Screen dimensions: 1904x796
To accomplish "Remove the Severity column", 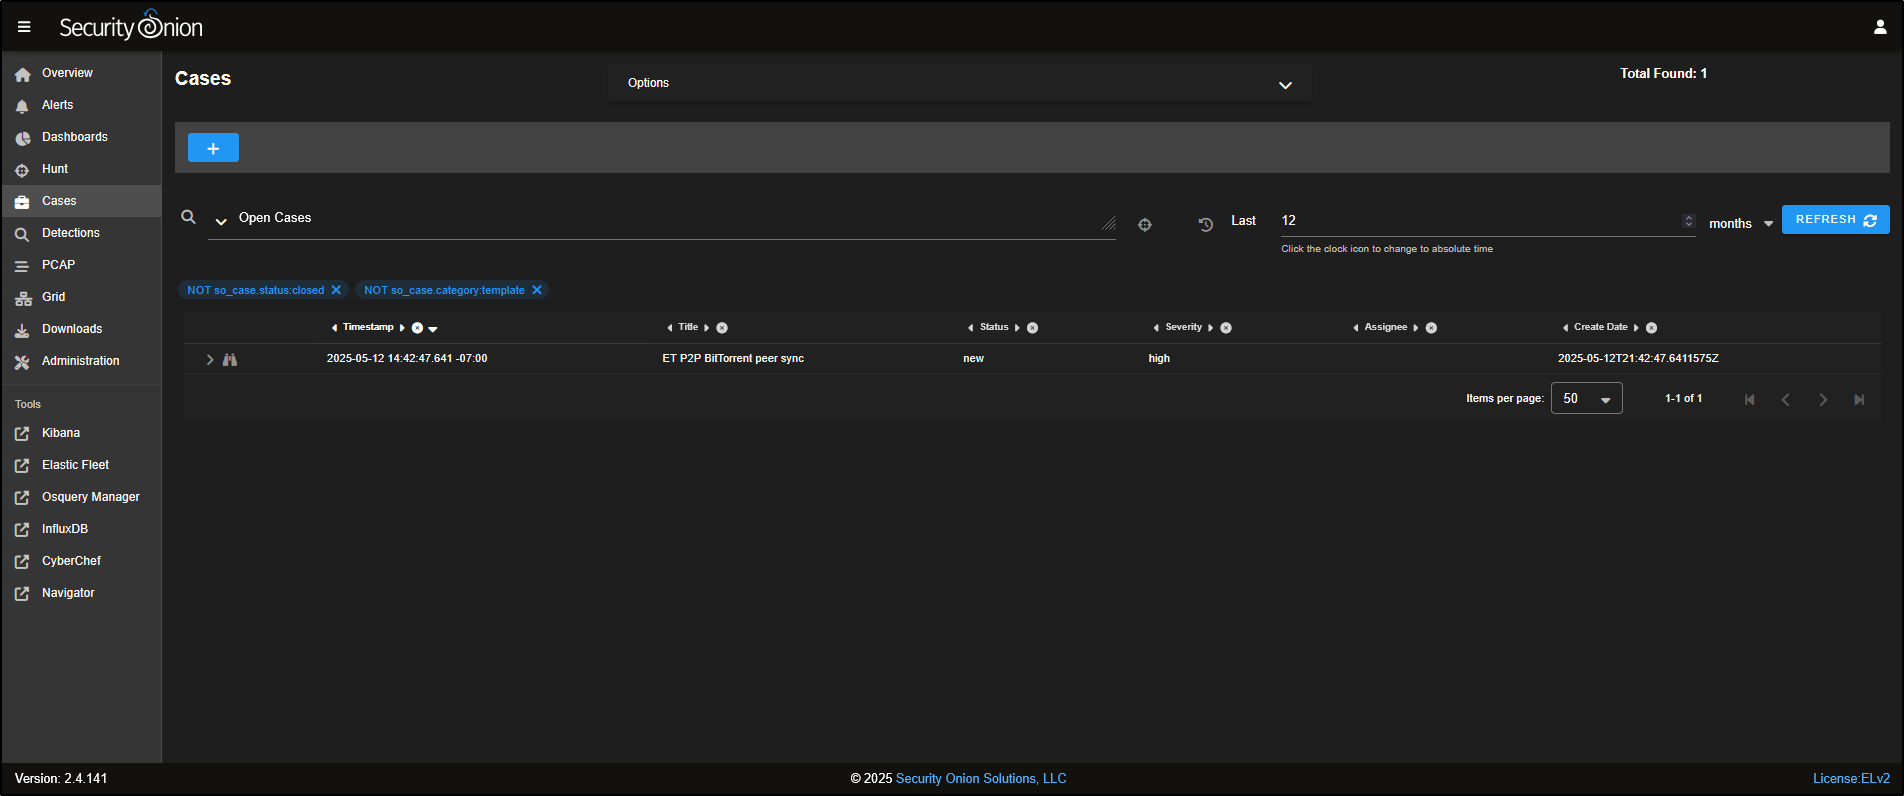I will pos(1226,328).
